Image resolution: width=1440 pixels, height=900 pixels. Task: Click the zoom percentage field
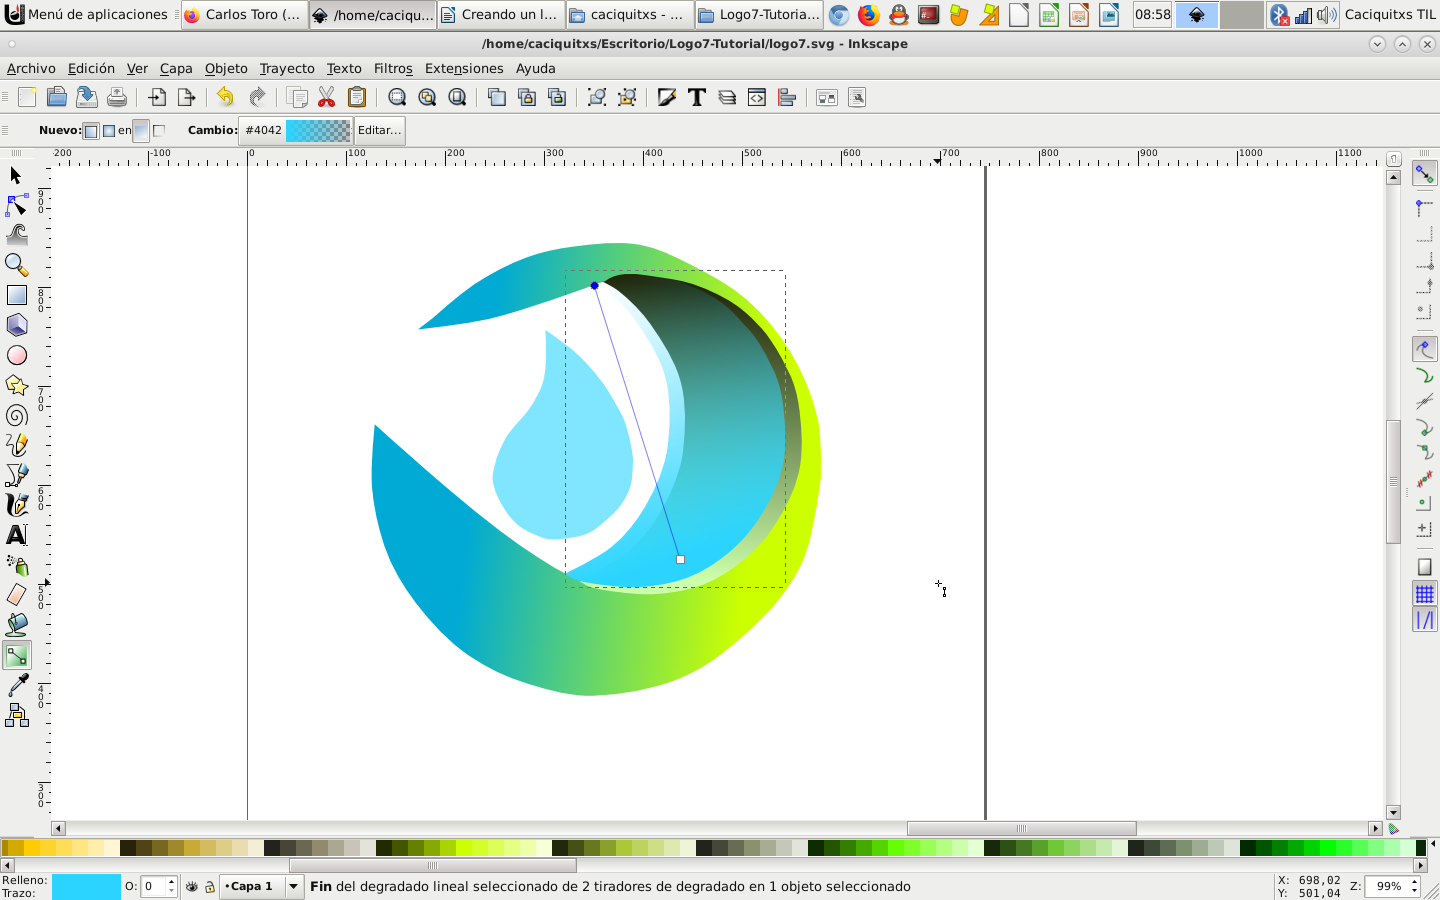click(x=1387, y=886)
